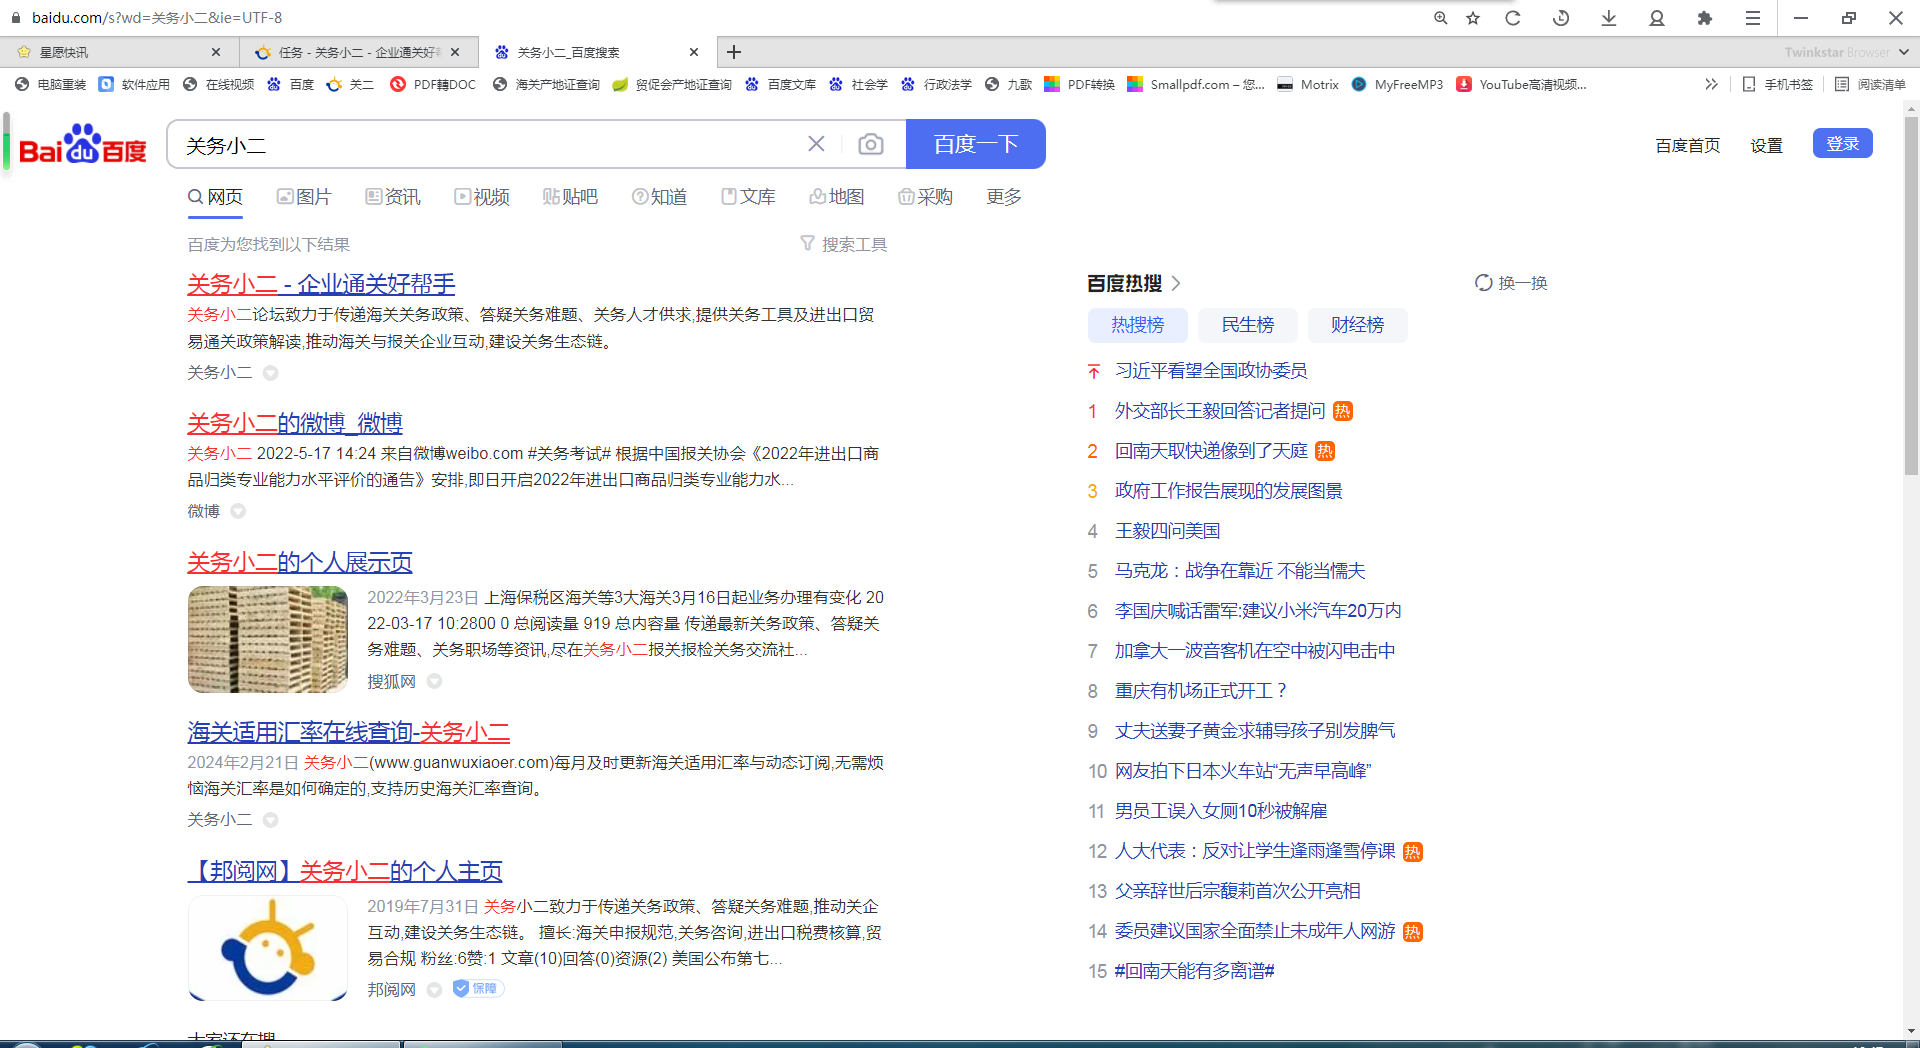Expand options arrow beside 微博 source
Screen dimensions: 1920x1048
point(238,511)
